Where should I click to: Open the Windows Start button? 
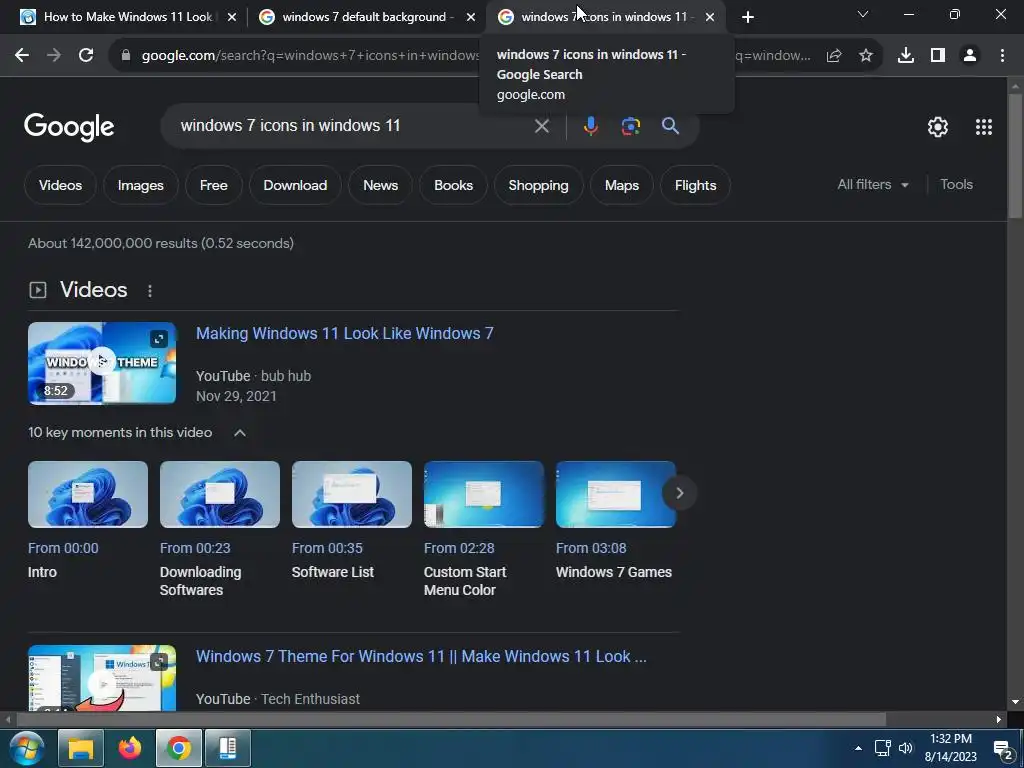[x=26, y=748]
